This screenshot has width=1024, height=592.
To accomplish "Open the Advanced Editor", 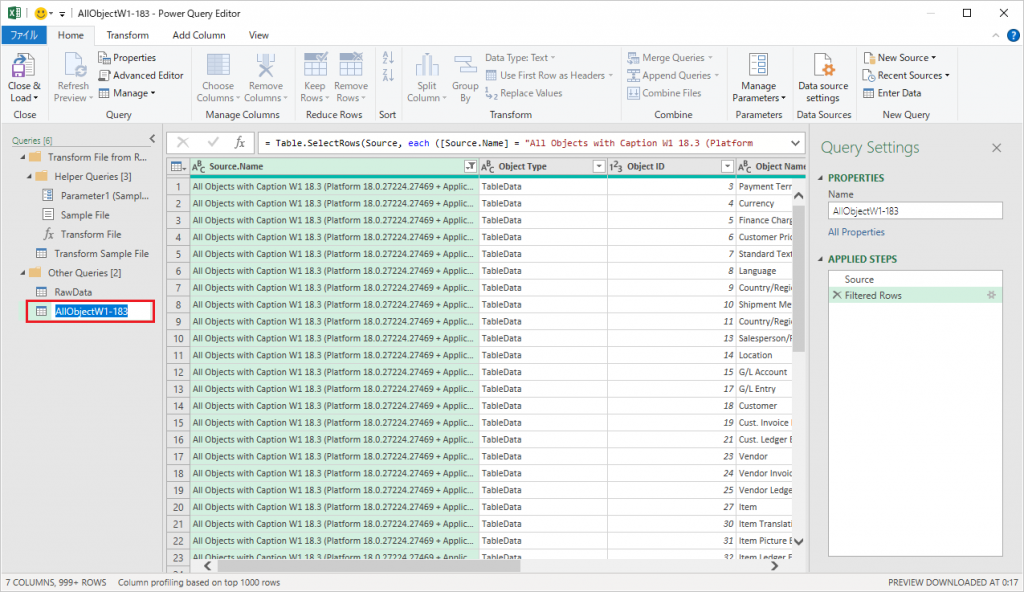I will (x=141, y=75).
